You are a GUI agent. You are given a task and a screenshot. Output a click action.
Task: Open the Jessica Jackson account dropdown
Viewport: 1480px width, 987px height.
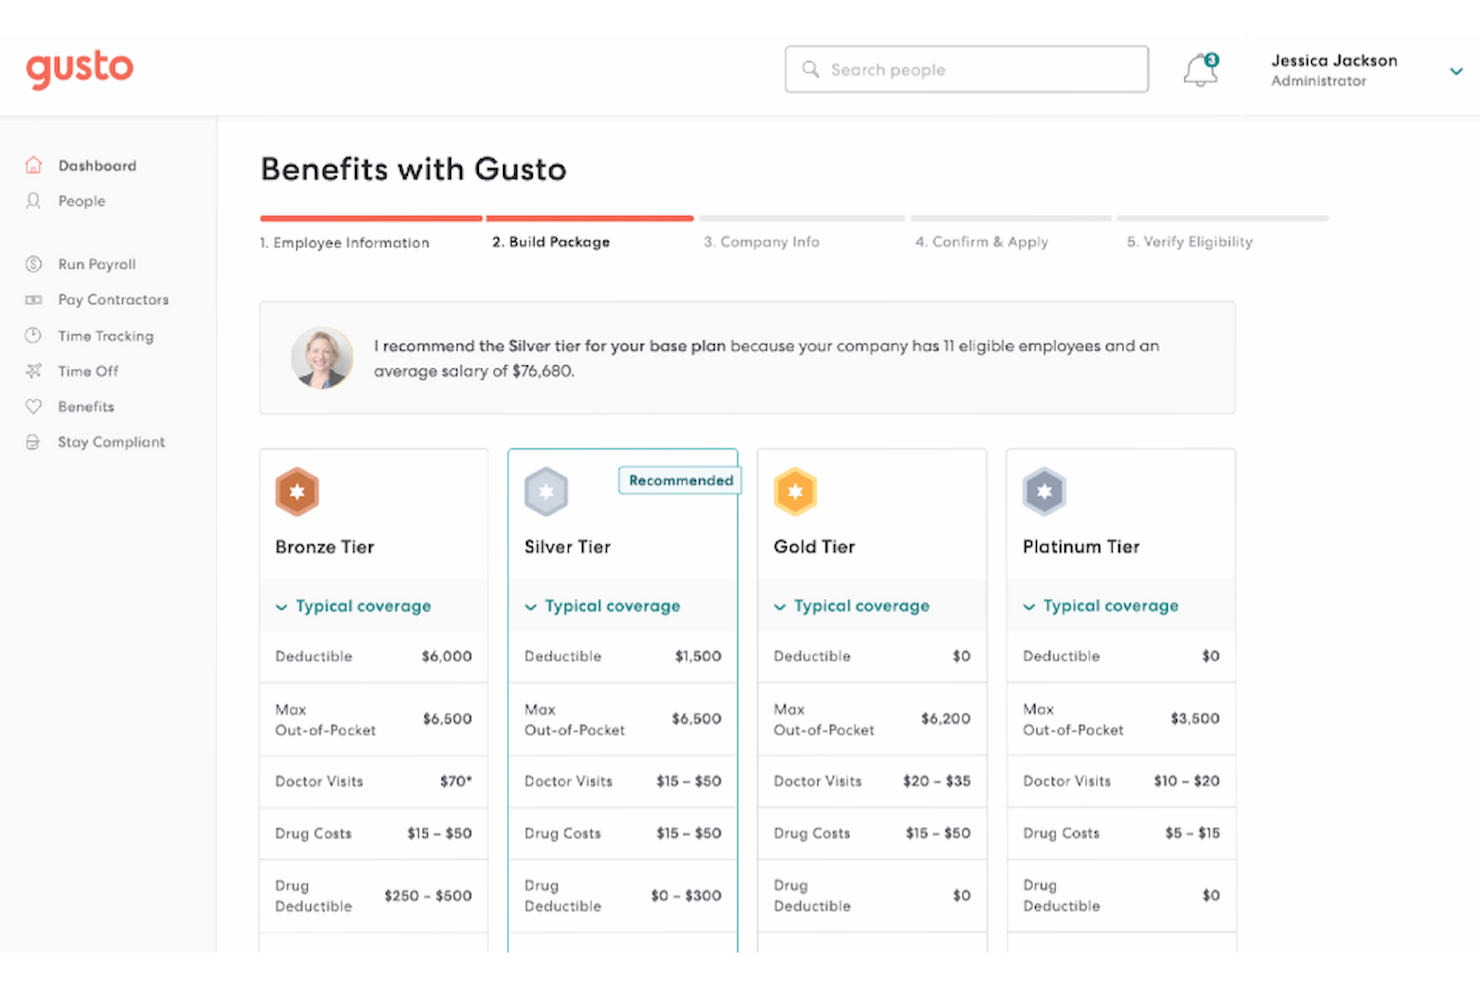point(1455,71)
